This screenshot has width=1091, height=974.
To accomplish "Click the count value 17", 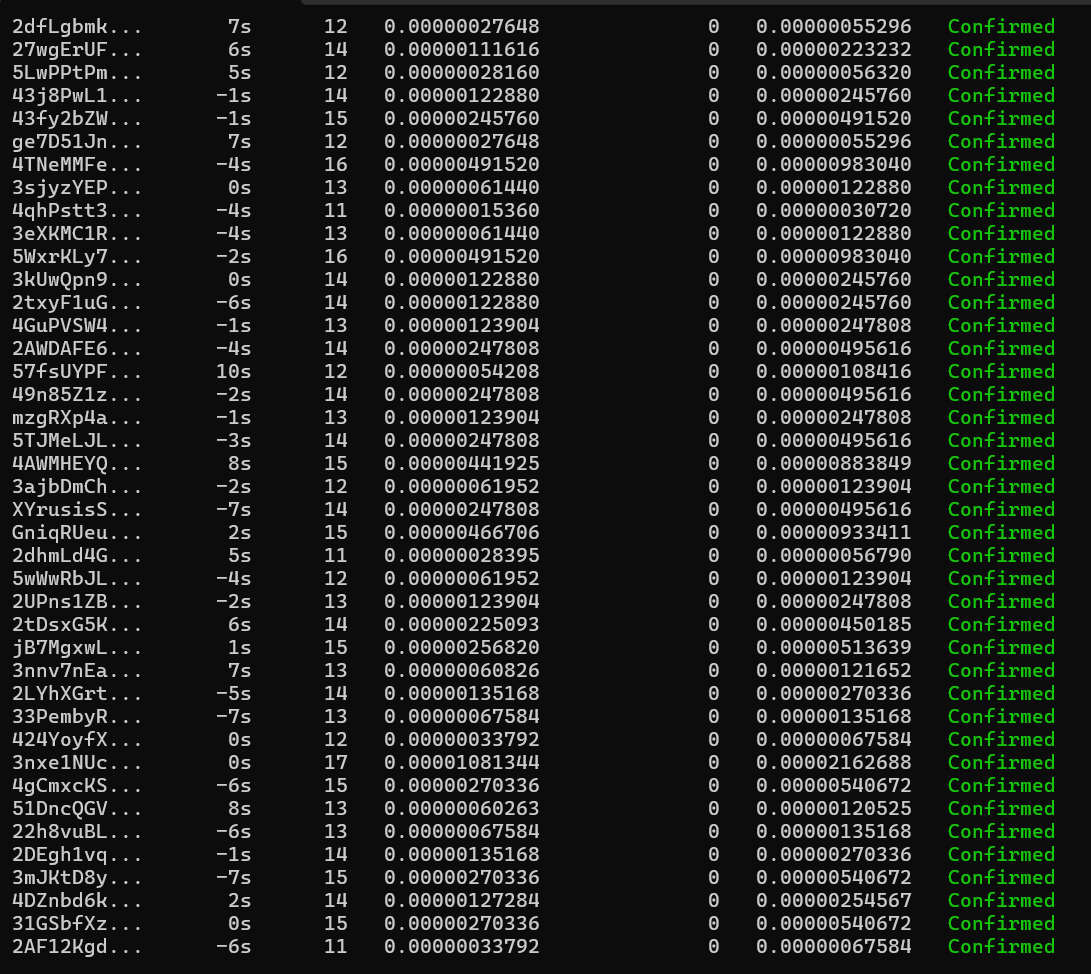I will (x=335, y=762).
